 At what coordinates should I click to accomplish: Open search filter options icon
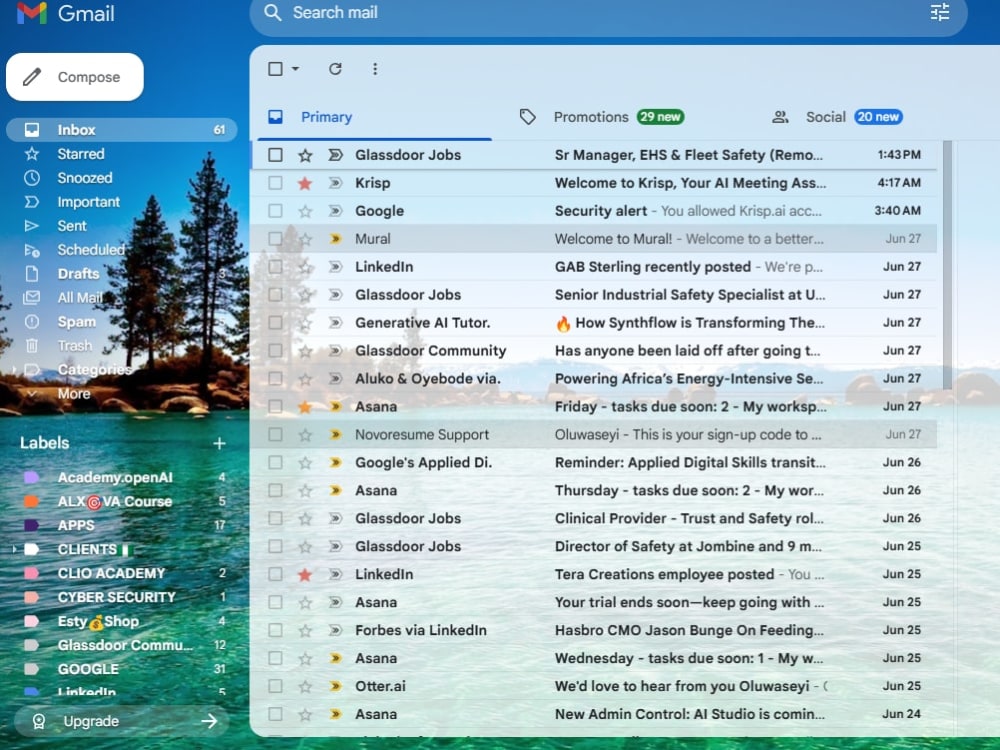[939, 12]
